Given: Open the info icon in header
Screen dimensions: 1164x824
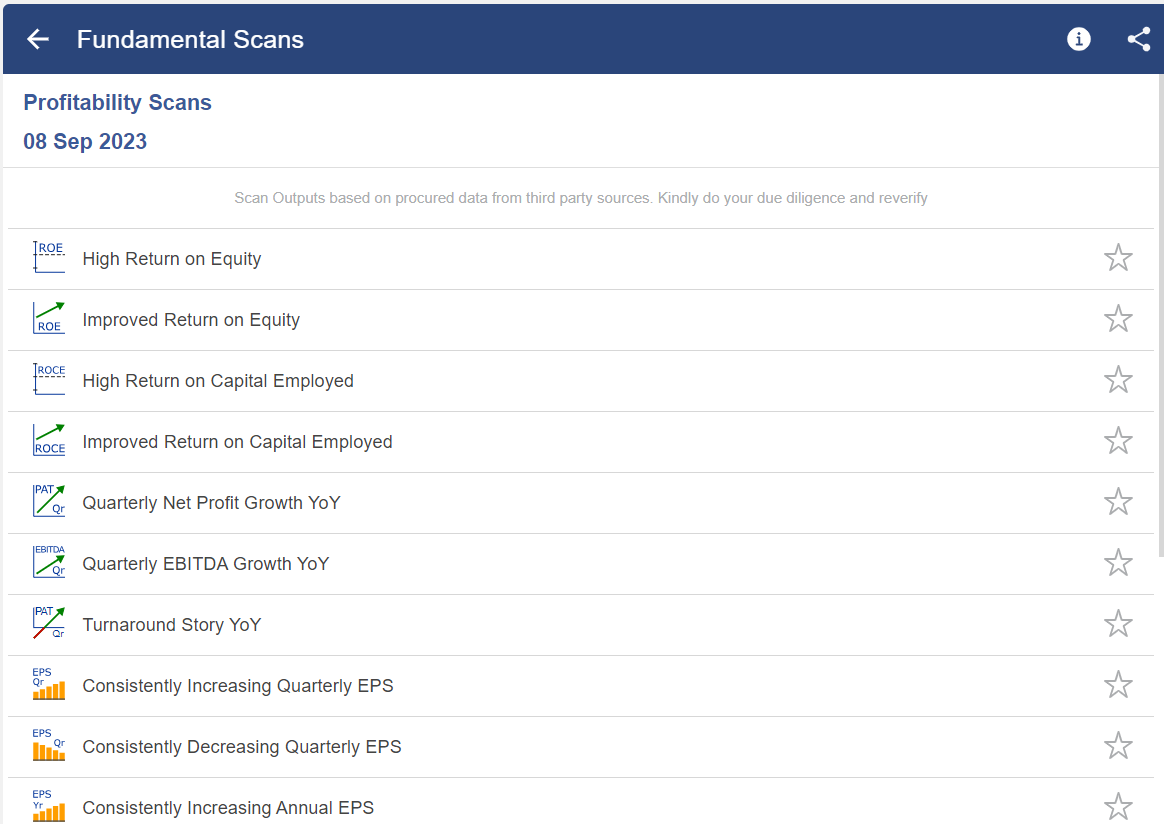Looking at the screenshot, I should 1079,39.
